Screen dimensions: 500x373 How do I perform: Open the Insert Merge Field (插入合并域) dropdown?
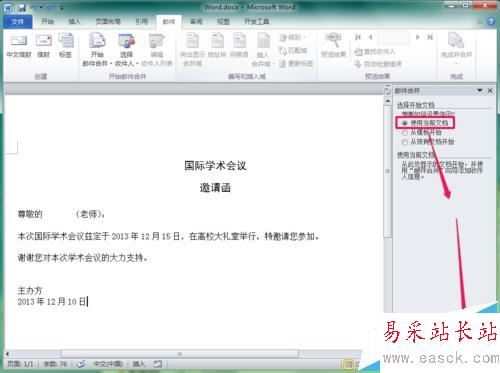pyautogui.click(x=263, y=49)
